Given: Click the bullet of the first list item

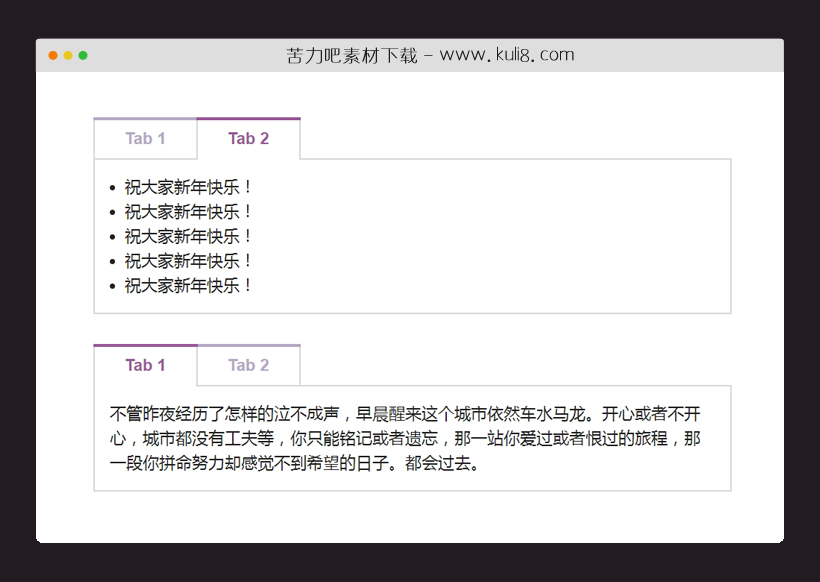Looking at the screenshot, I should click(x=111, y=187).
